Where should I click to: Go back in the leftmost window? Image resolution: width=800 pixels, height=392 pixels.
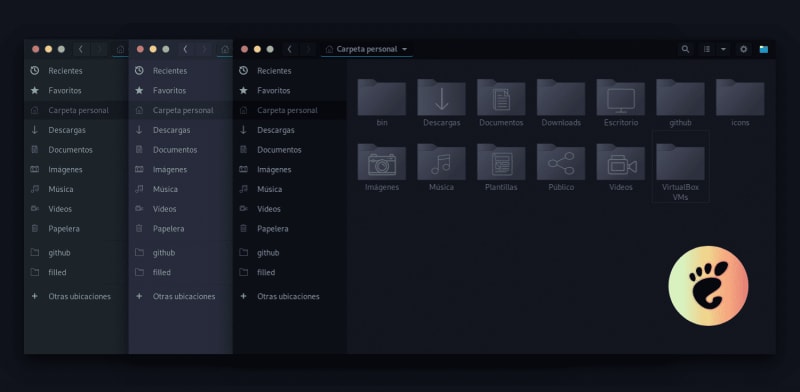coord(81,49)
